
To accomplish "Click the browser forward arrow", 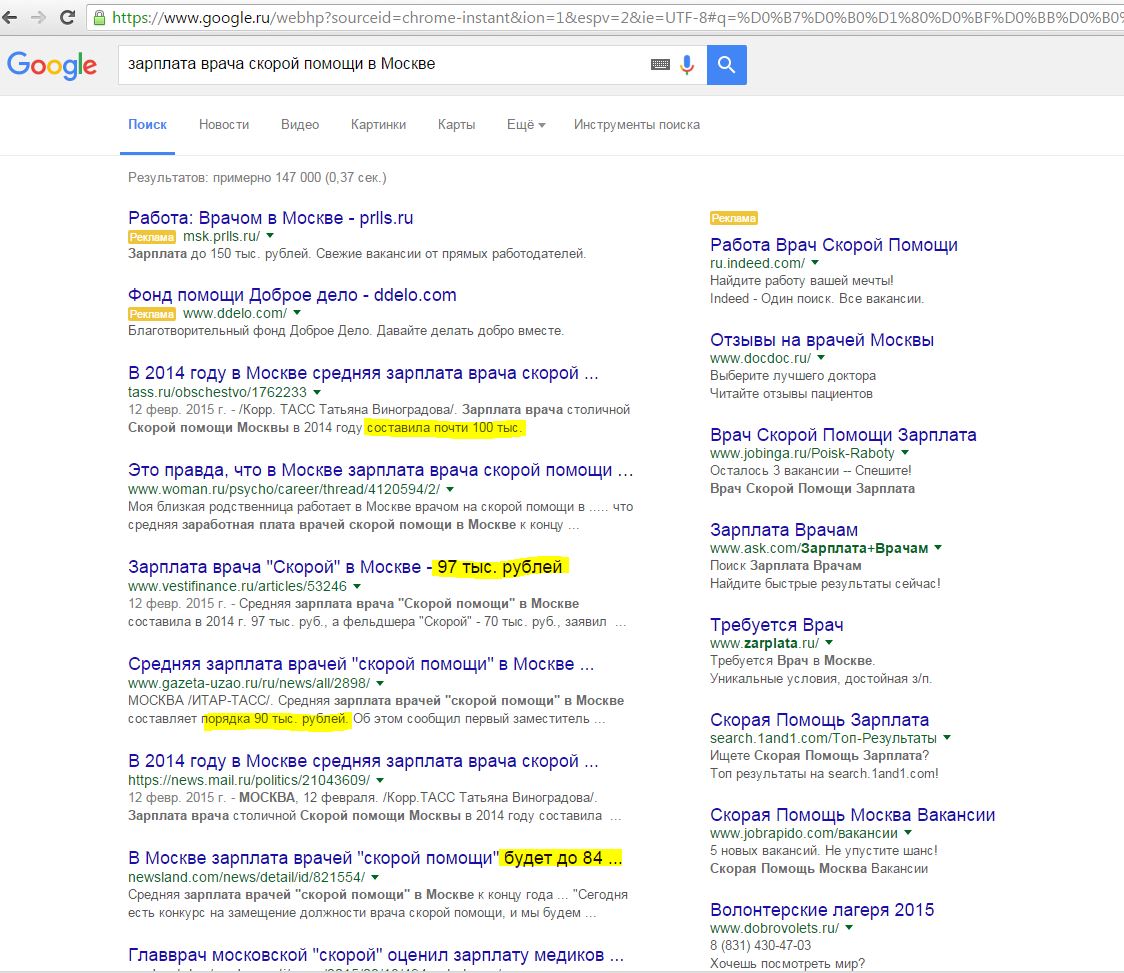I will tap(38, 17).
